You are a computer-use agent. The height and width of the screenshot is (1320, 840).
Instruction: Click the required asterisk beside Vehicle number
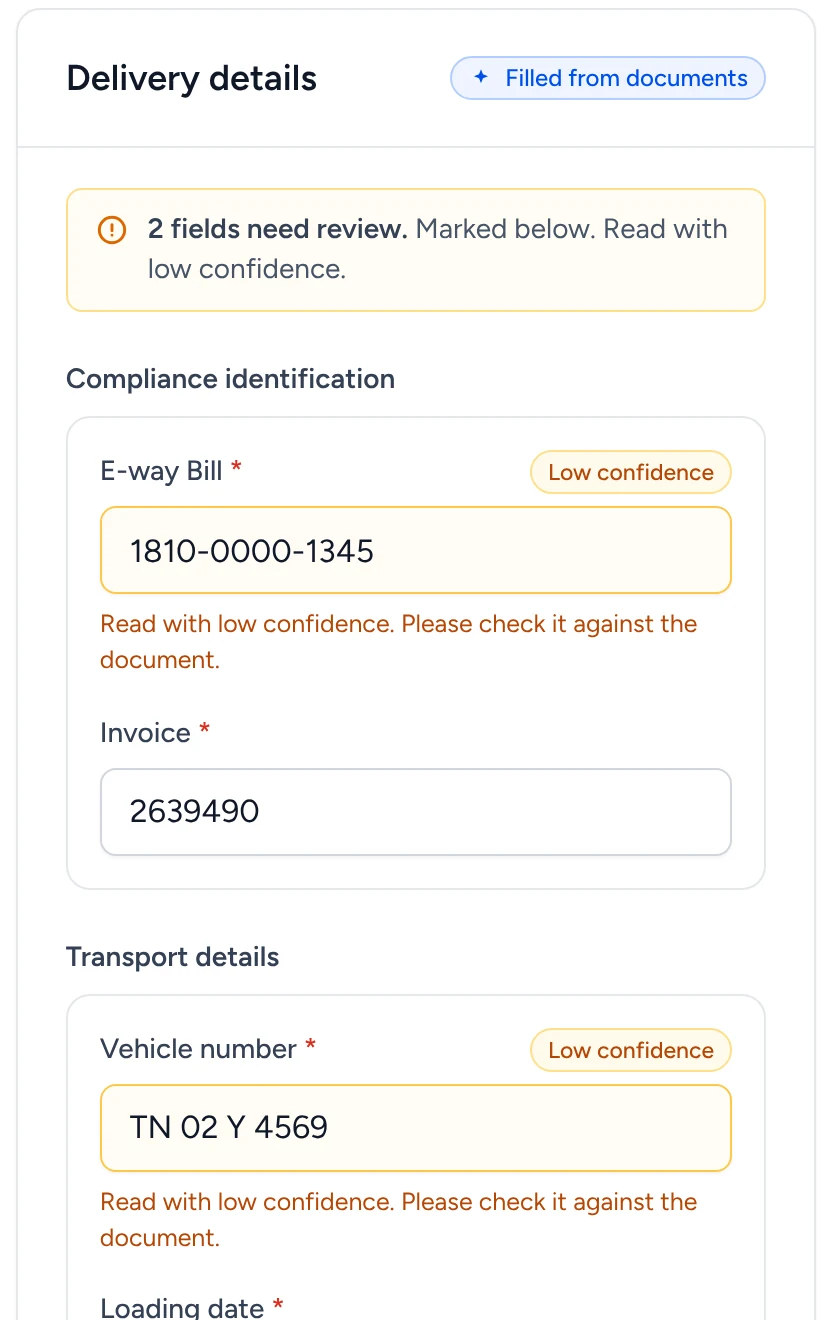[x=311, y=1046]
